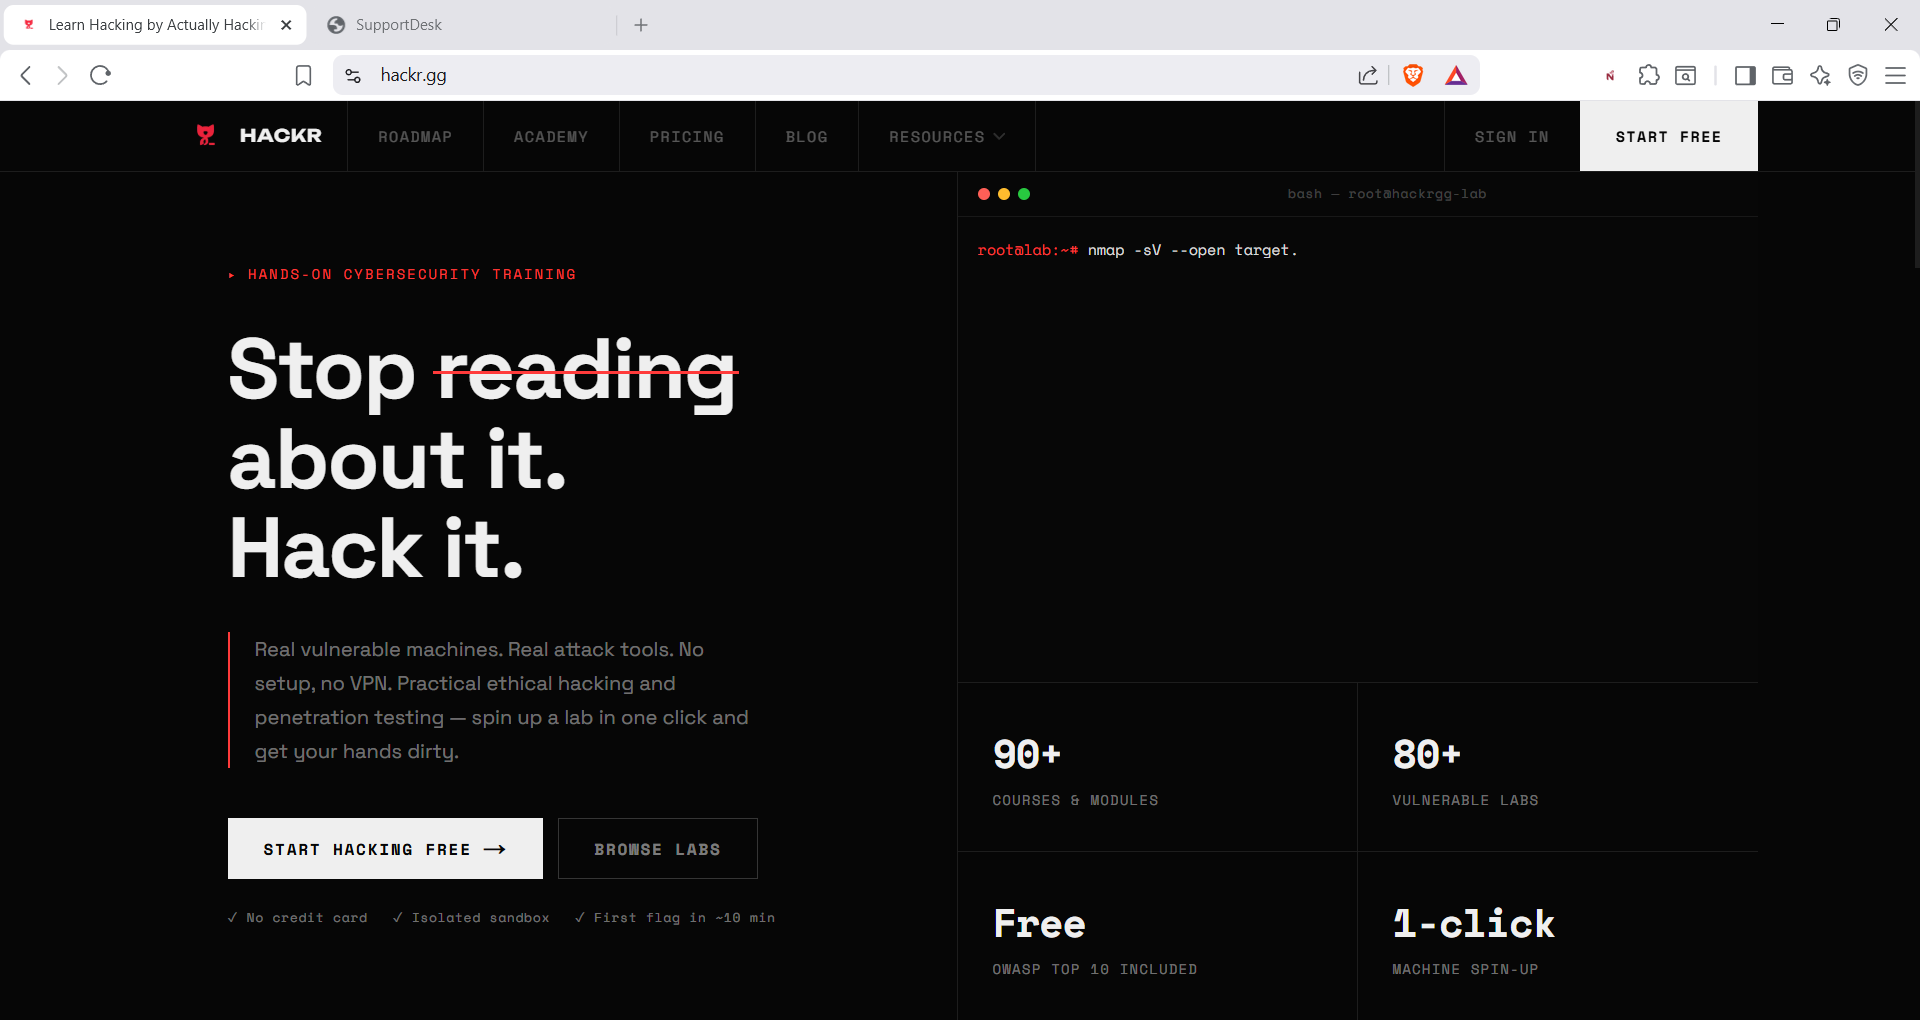Image resolution: width=1920 pixels, height=1020 pixels.
Task: Open the Roadmap nav item
Action: pos(415,137)
